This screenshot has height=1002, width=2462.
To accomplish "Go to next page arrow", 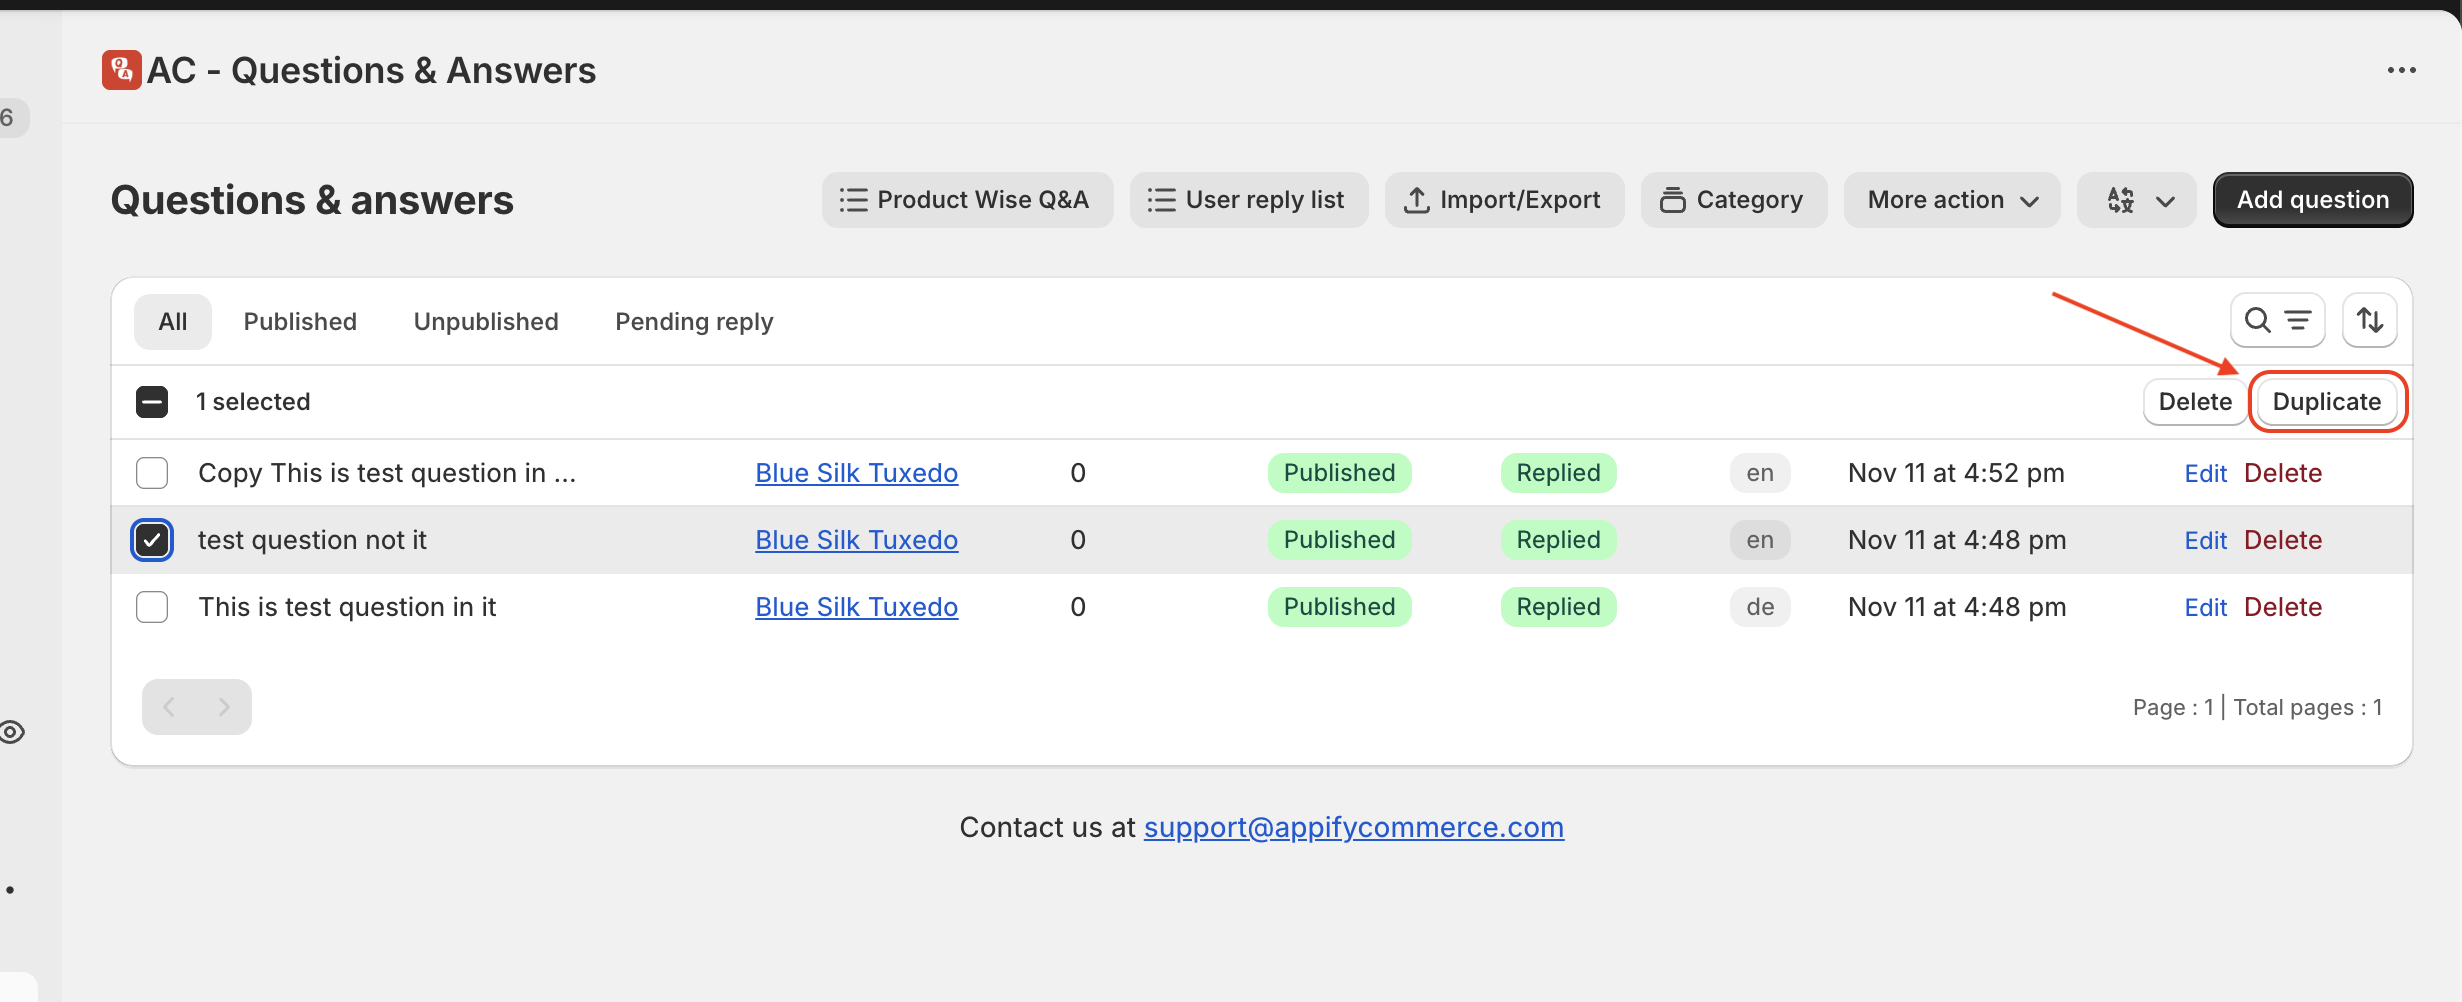I will tap(224, 707).
